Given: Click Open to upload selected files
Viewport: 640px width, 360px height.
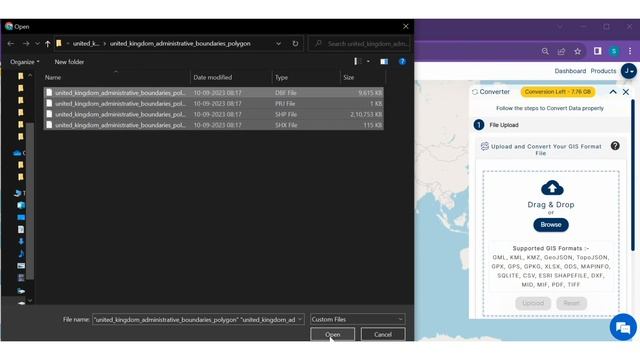Looking at the screenshot, I should 332,334.
